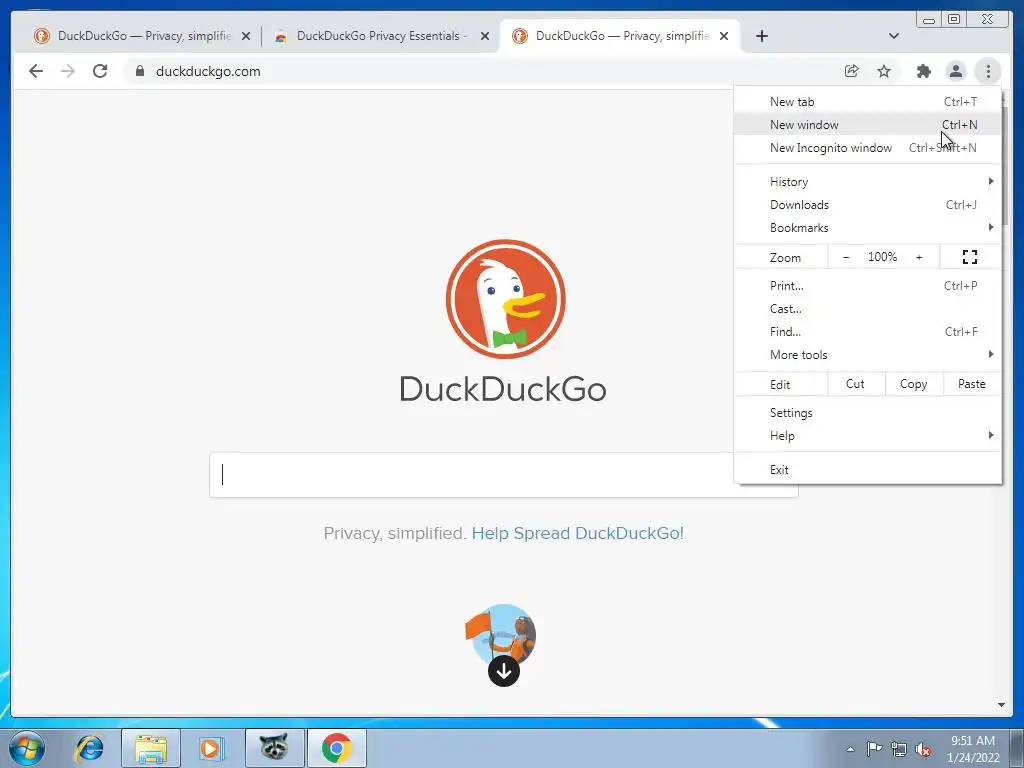
Task: Share this page using the share icon
Action: [852, 71]
